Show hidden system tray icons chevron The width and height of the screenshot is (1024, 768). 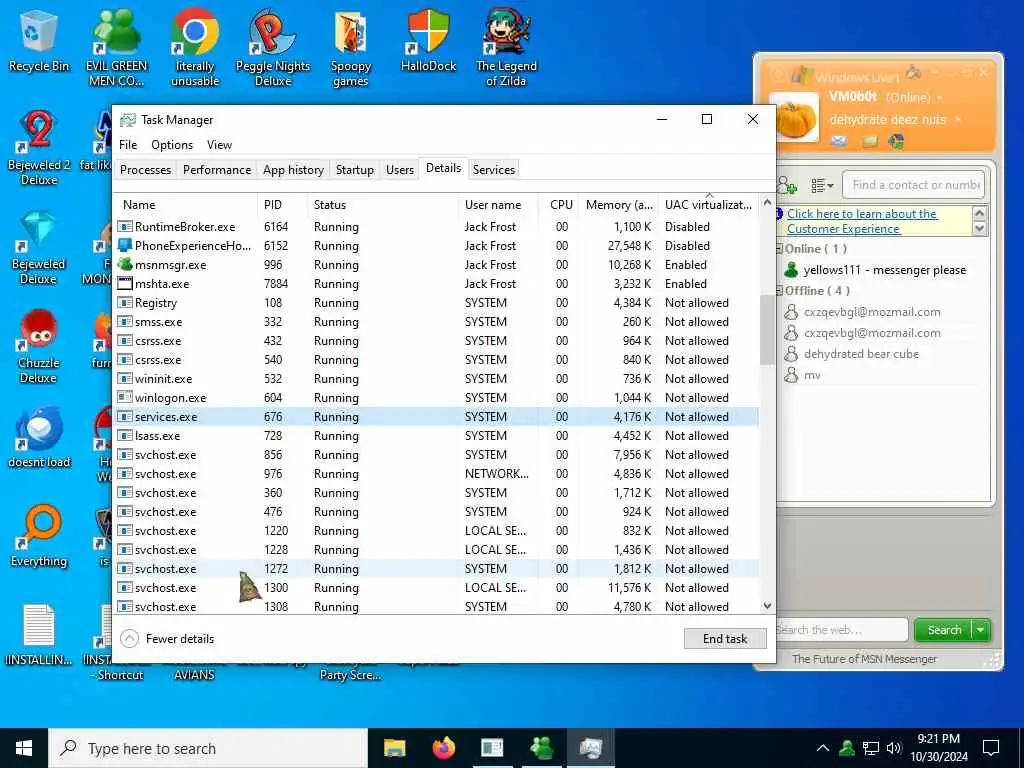pyautogui.click(x=823, y=748)
